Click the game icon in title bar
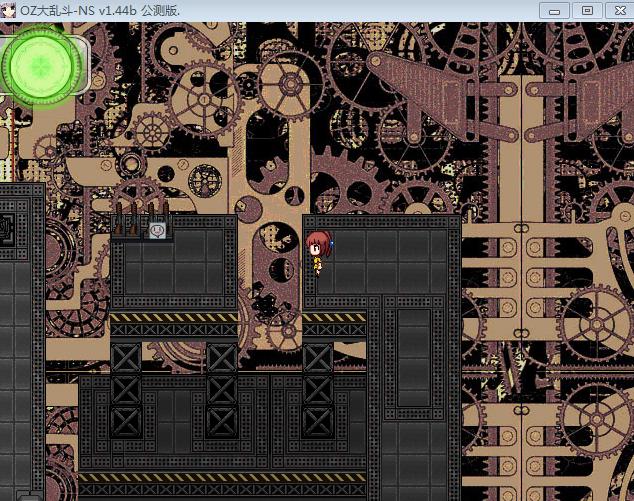 [8, 10]
